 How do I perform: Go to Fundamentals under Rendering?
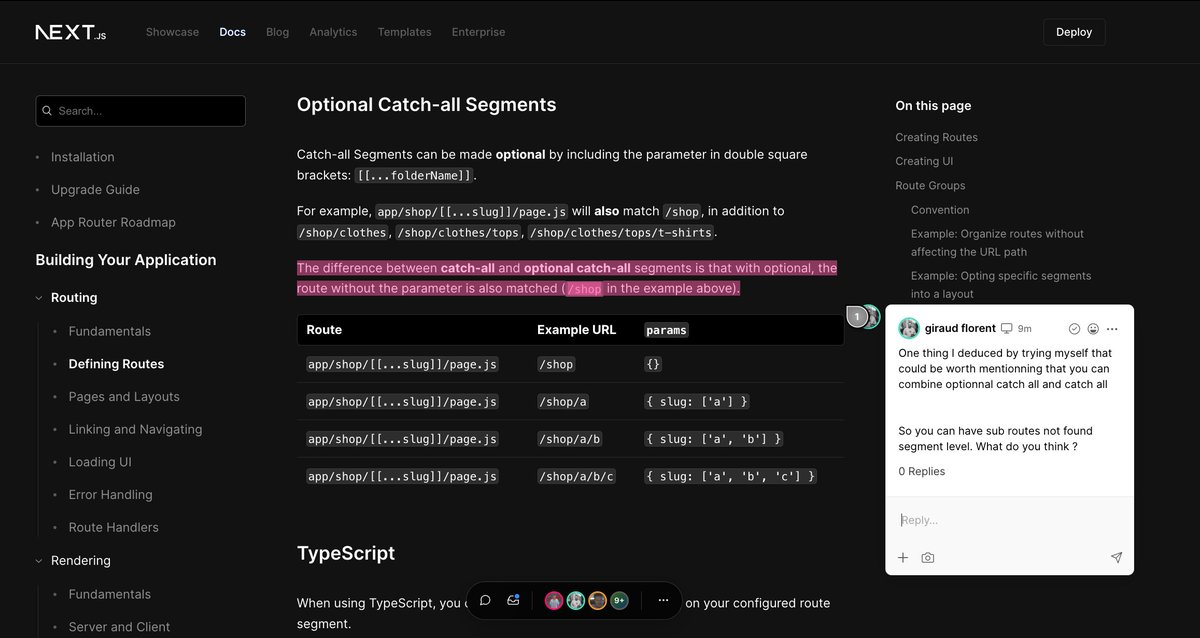(110, 594)
